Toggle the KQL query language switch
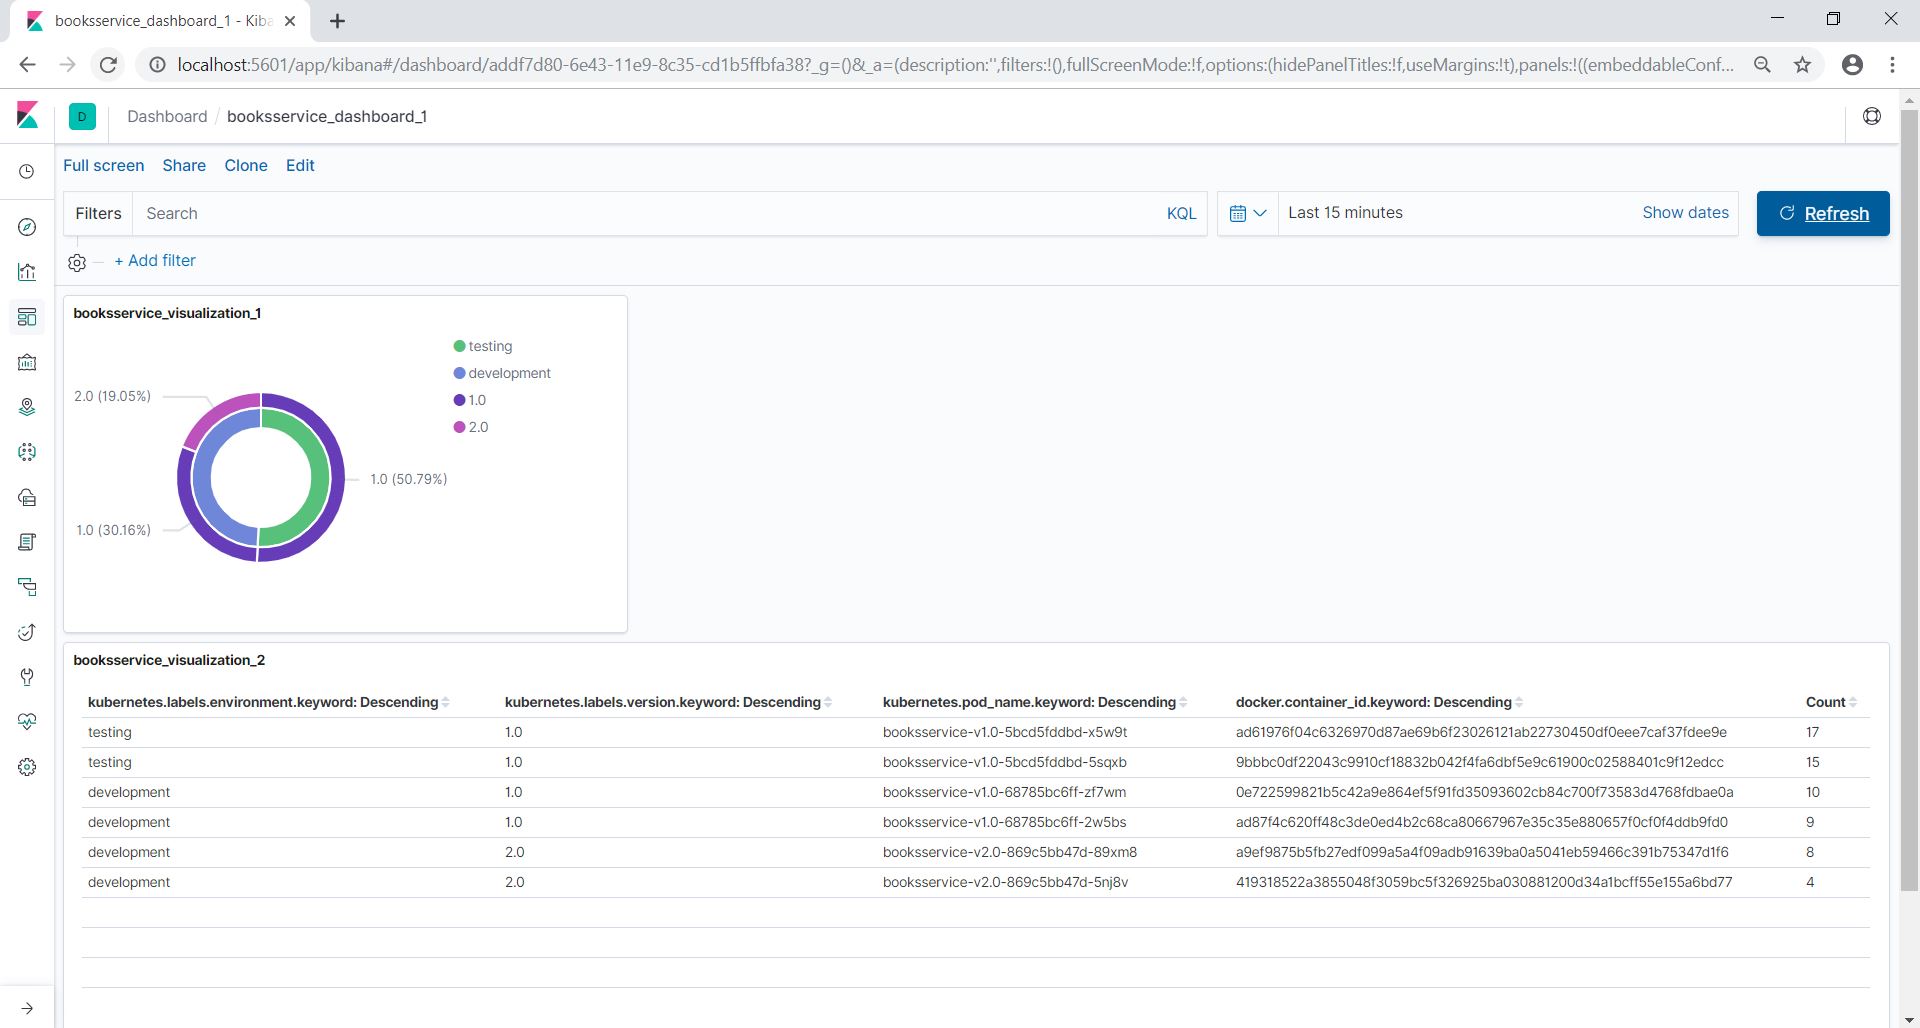 pos(1181,213)
